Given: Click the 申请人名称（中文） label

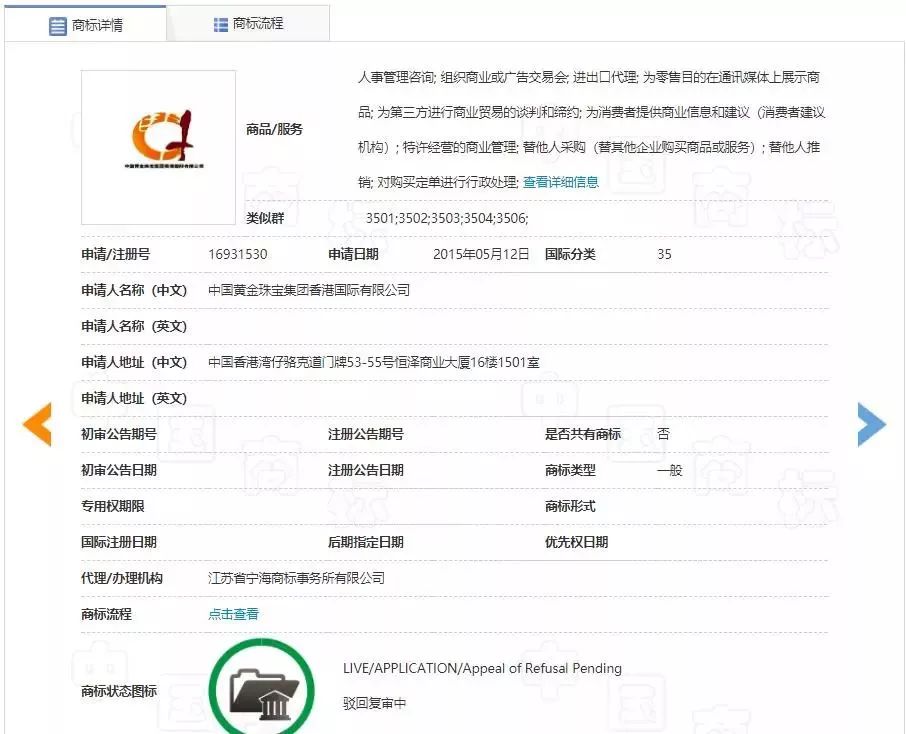Looking at the screenshot, I should click(x=134, y=290).
